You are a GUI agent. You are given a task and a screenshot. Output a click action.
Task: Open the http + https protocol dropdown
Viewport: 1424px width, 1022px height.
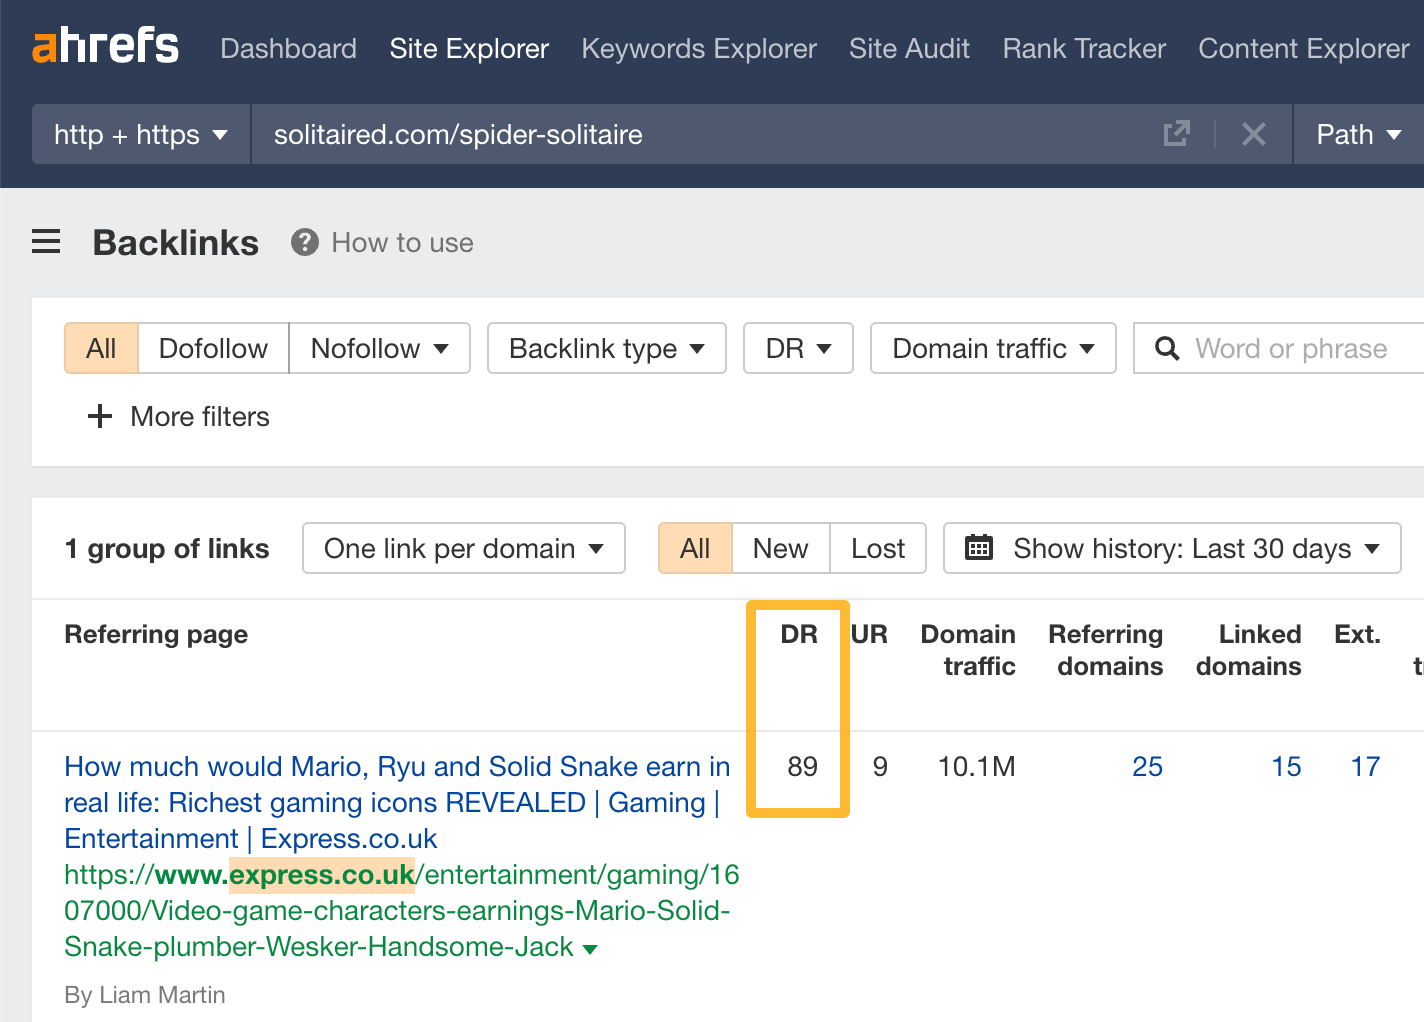pos(140,134)
